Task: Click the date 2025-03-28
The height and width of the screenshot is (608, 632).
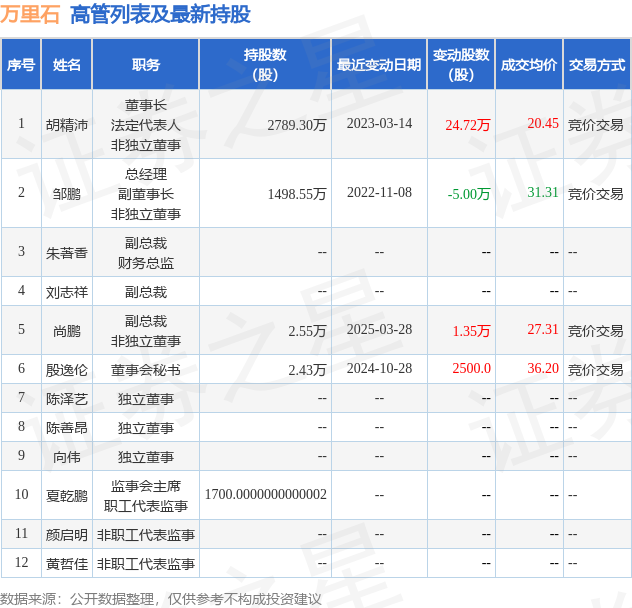Action: [379, 329]
